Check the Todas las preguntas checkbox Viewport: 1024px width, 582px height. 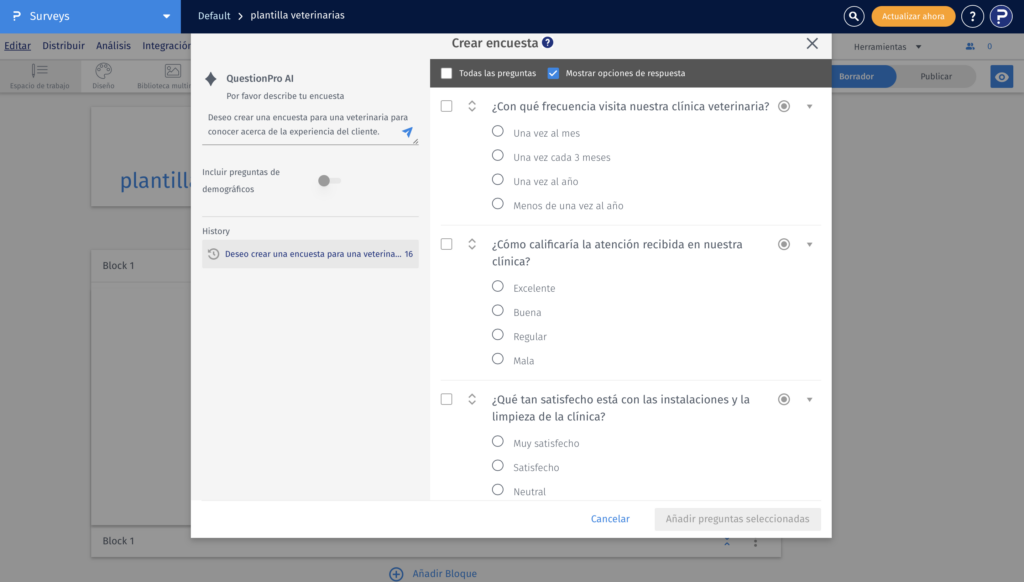tap(447, 73)
